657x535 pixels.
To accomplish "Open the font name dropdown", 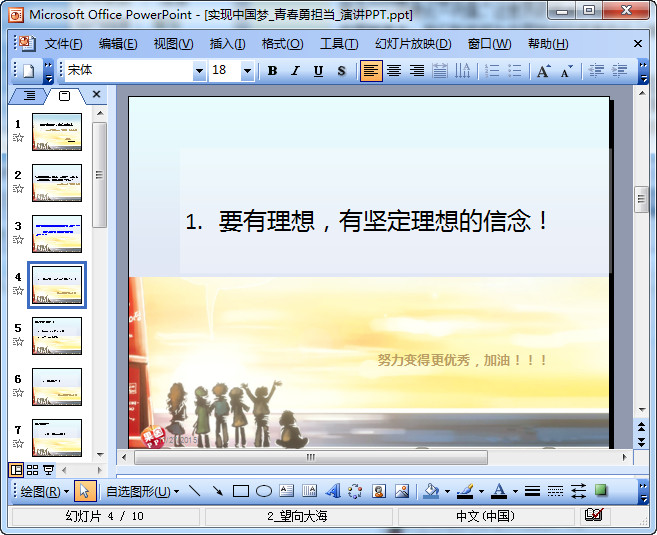I will coord(199,71).
